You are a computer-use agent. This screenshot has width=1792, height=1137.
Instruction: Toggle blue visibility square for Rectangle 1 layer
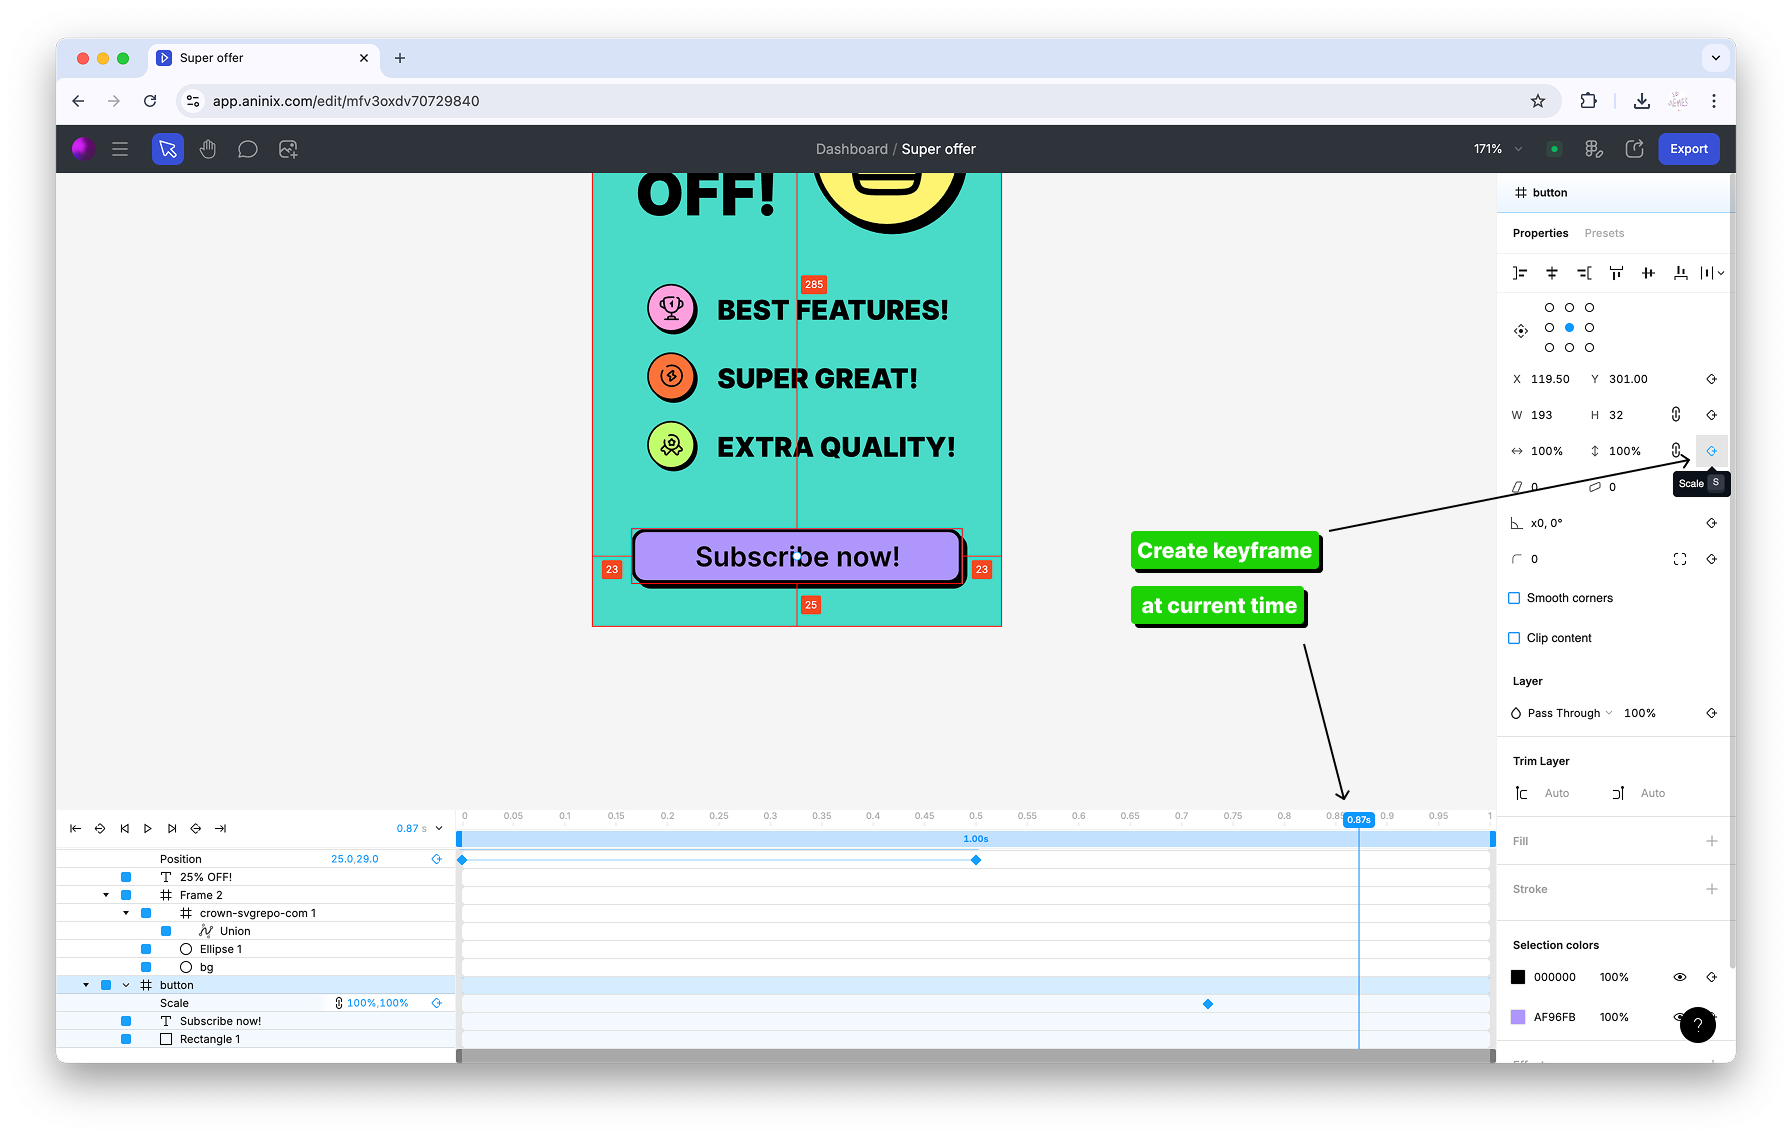pyautogui.click(x=126, y=1039)
